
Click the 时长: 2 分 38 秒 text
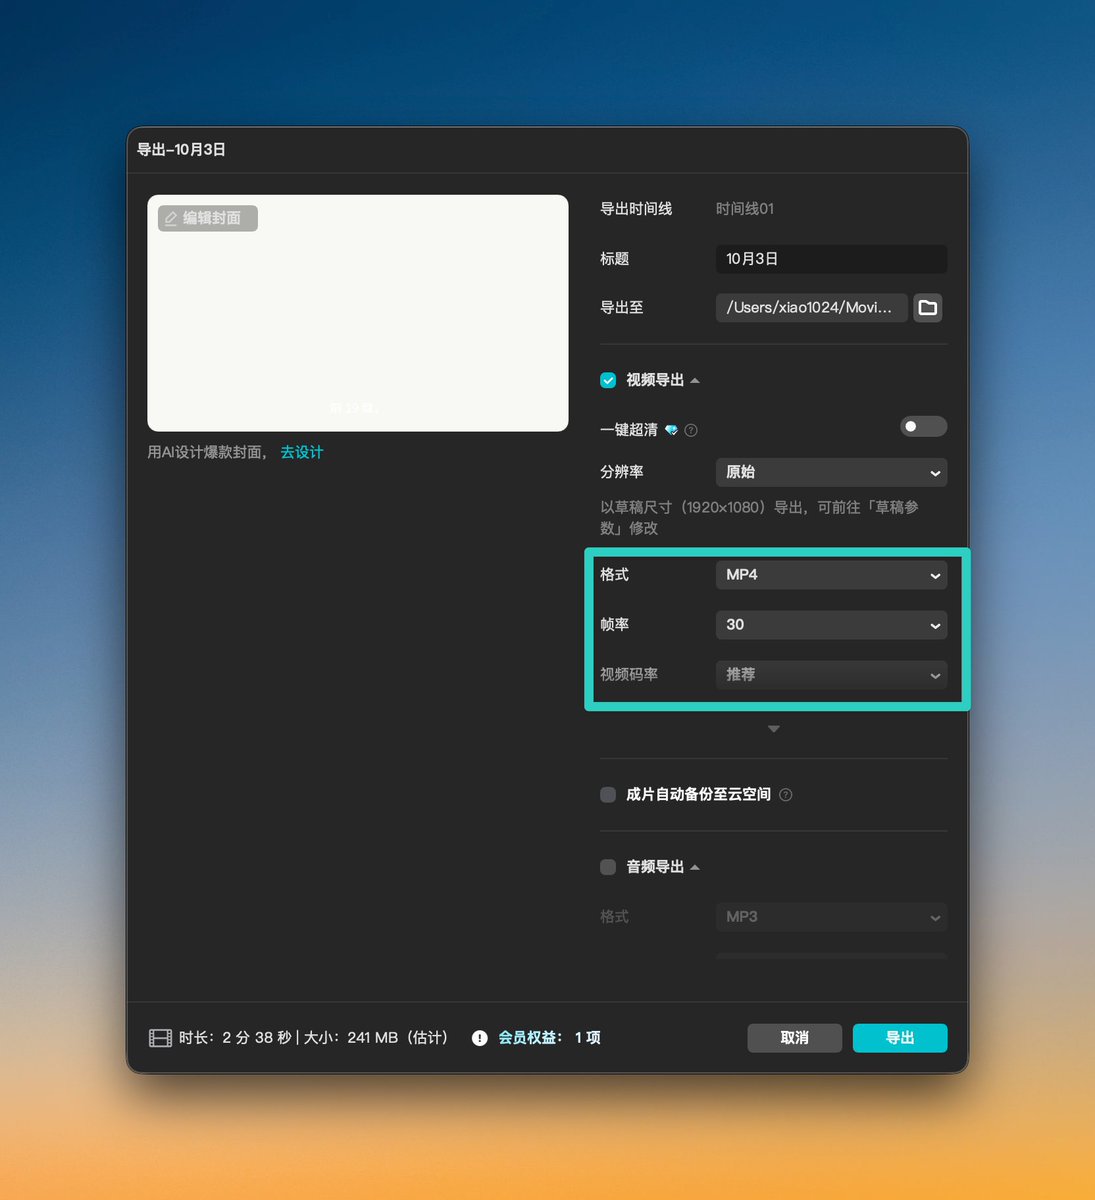click(x=235, y=1038)
